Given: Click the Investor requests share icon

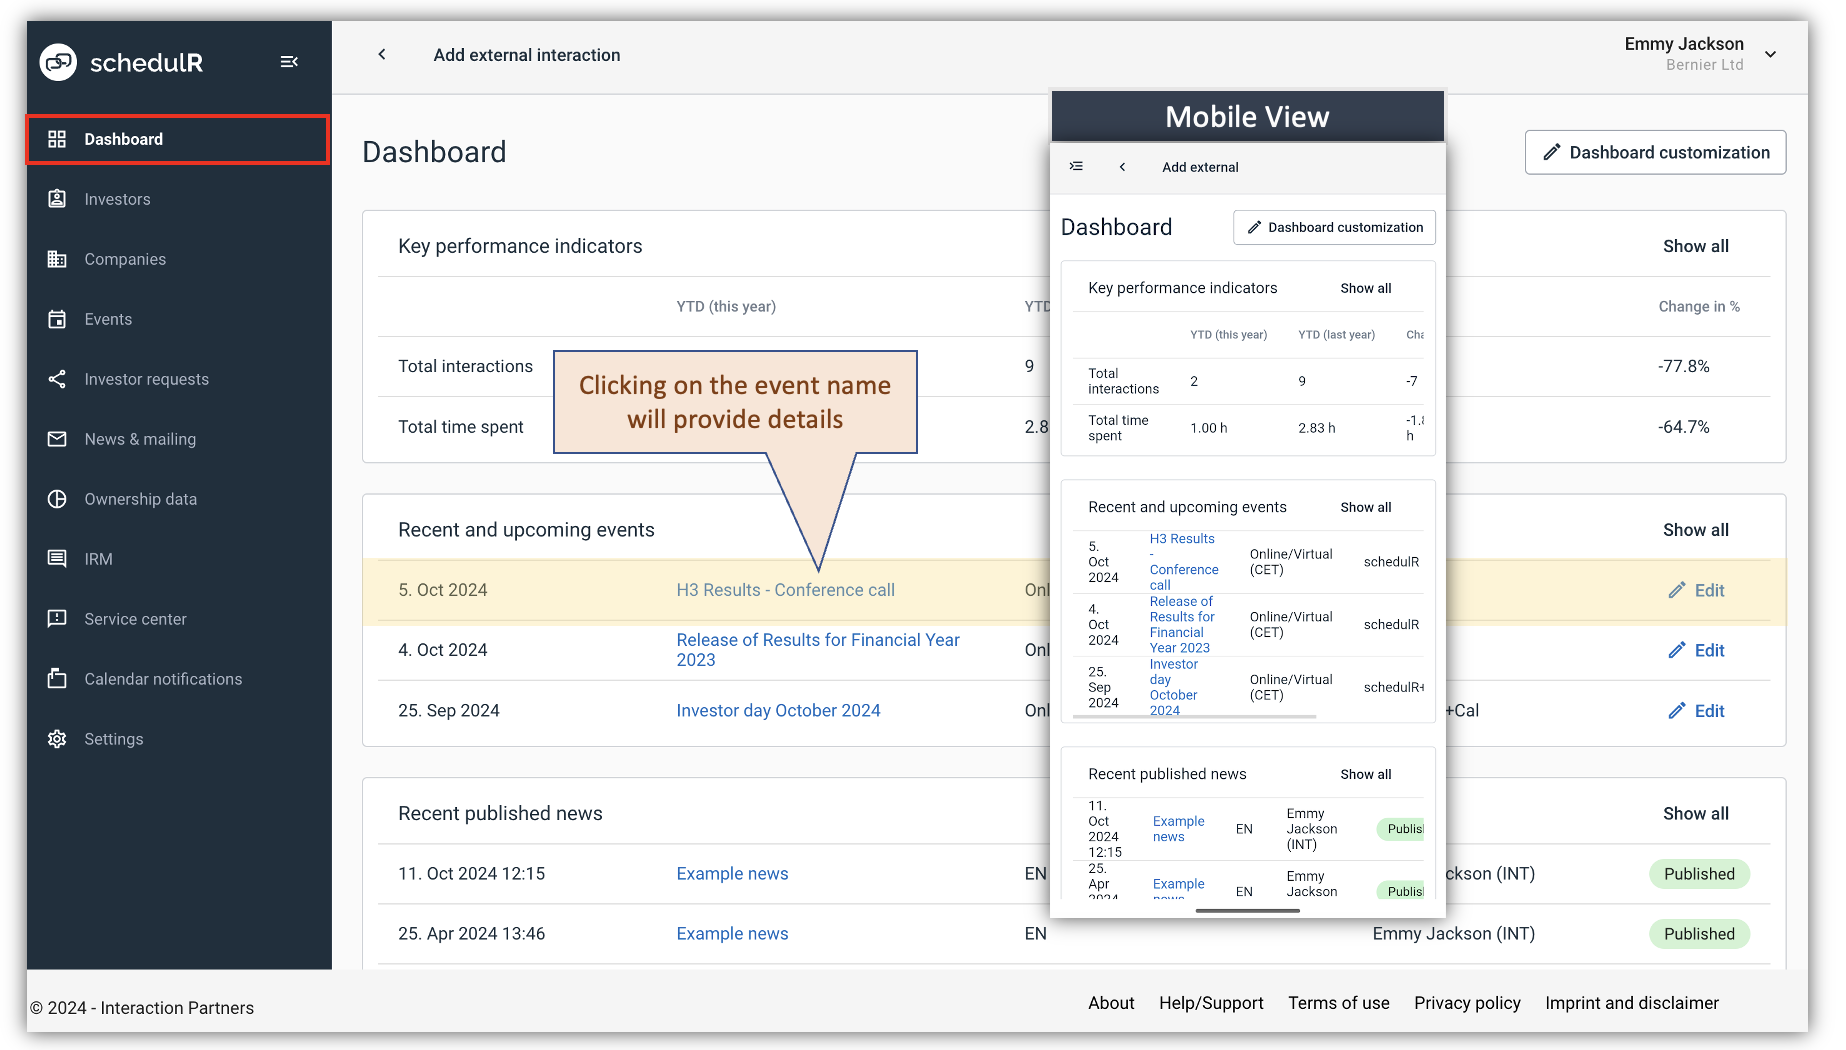Looking at the screenshot, I should [x=57, y=378].
